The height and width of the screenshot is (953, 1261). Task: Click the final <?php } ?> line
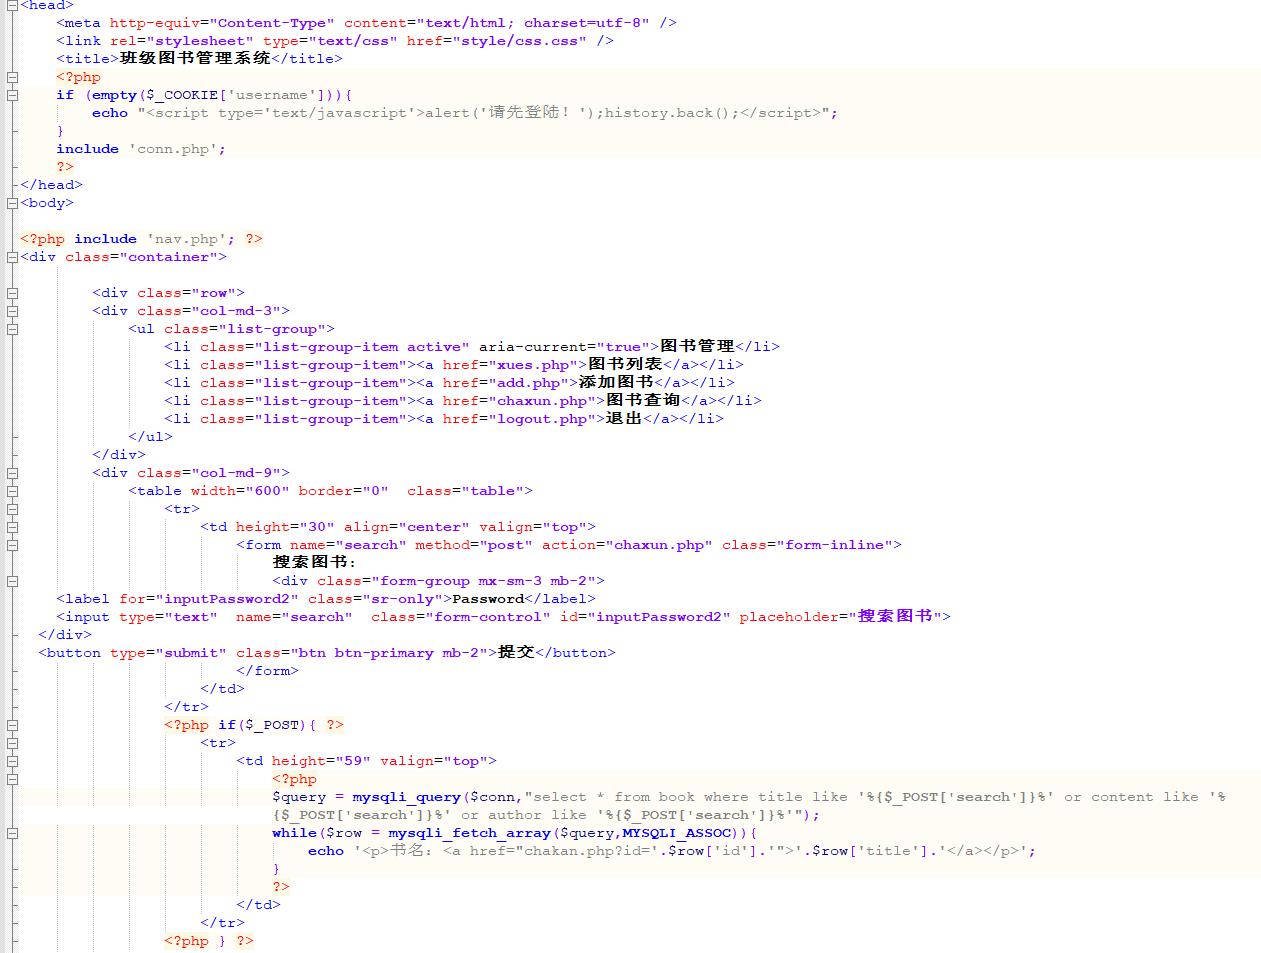point(209,941)
